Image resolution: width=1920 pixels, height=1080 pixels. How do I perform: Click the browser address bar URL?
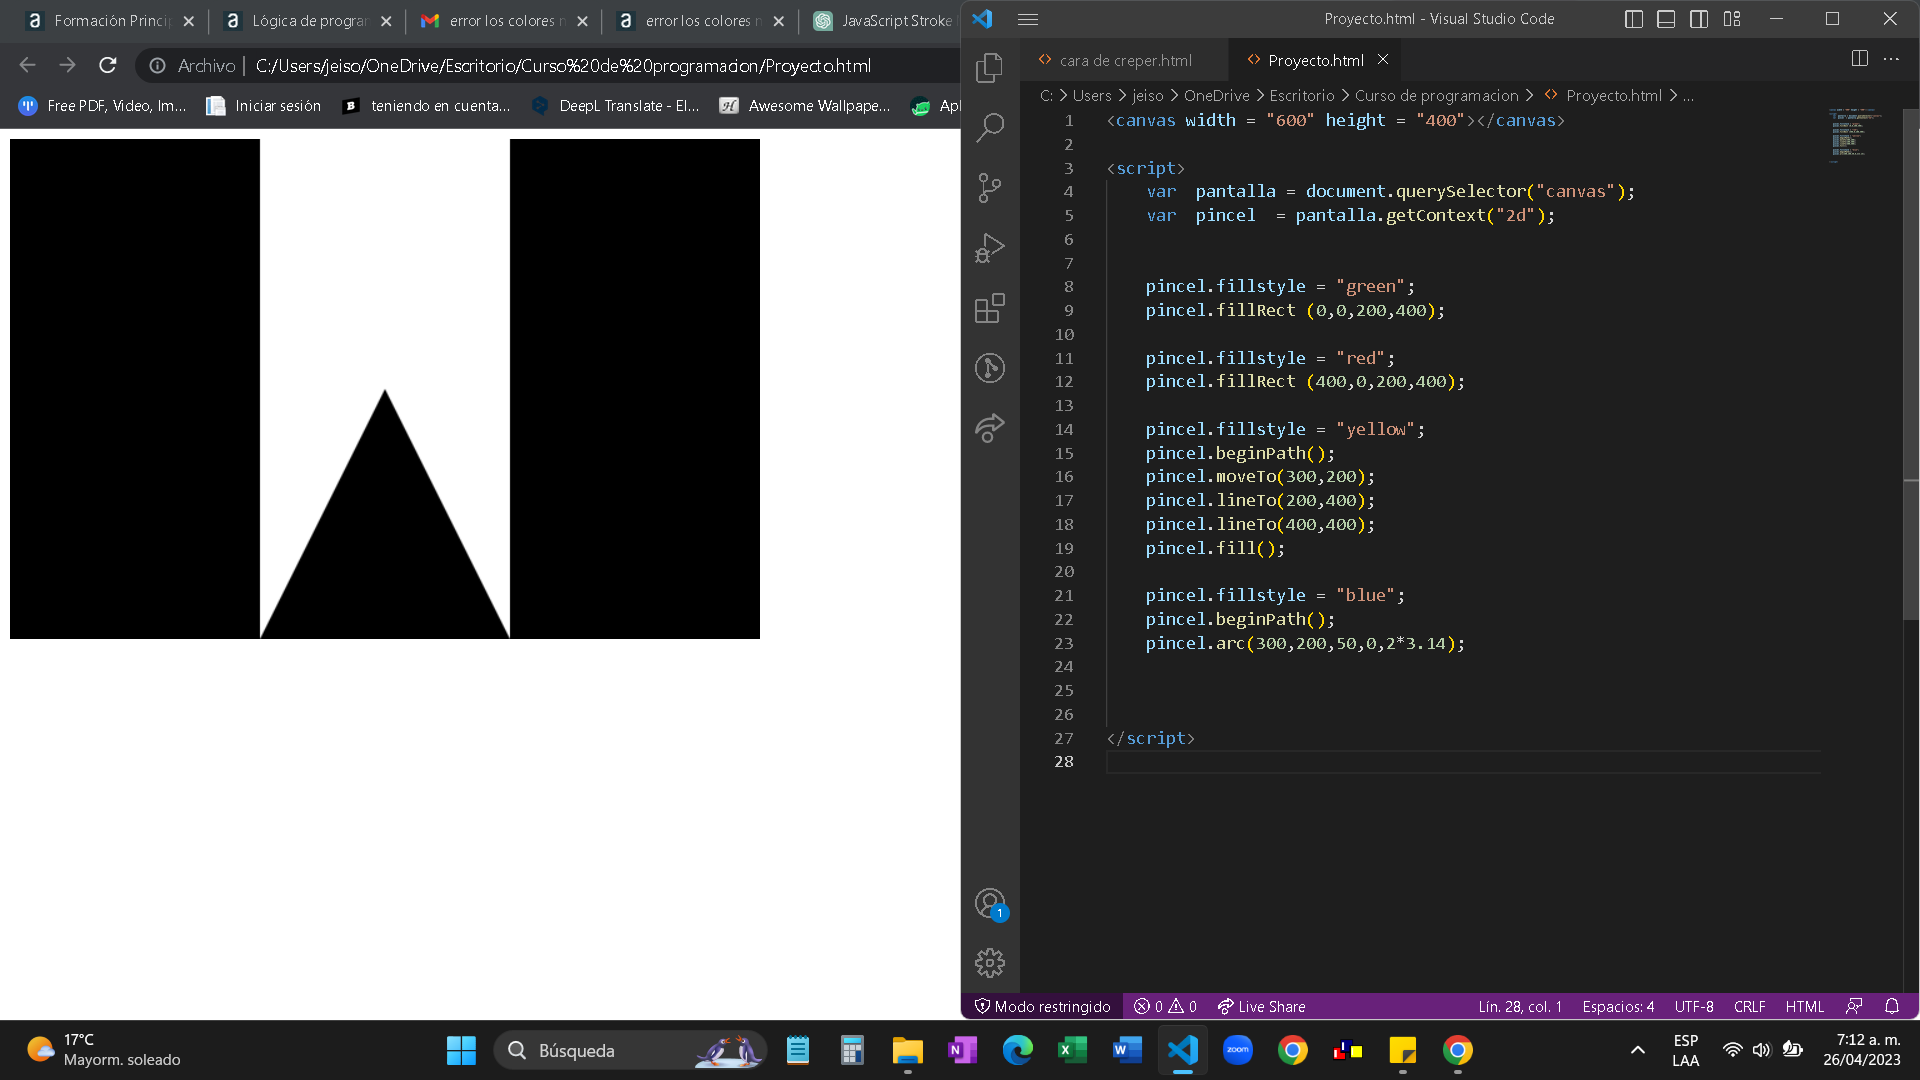pos(563,66)
